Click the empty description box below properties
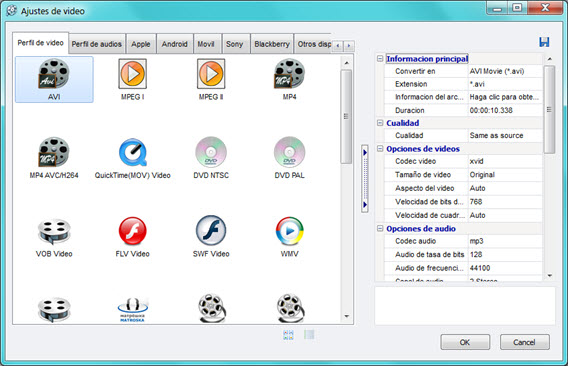 pos(465,305)
